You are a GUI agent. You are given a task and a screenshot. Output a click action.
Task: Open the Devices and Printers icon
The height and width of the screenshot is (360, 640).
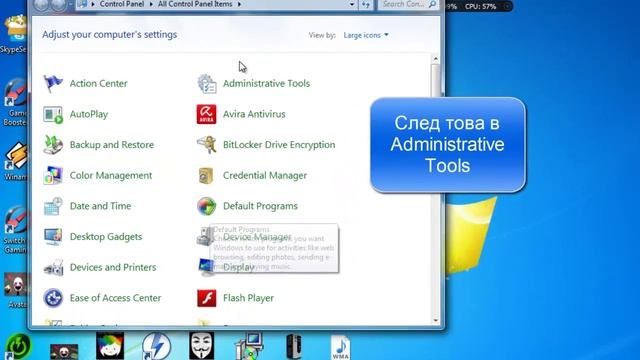coord(53,267)
